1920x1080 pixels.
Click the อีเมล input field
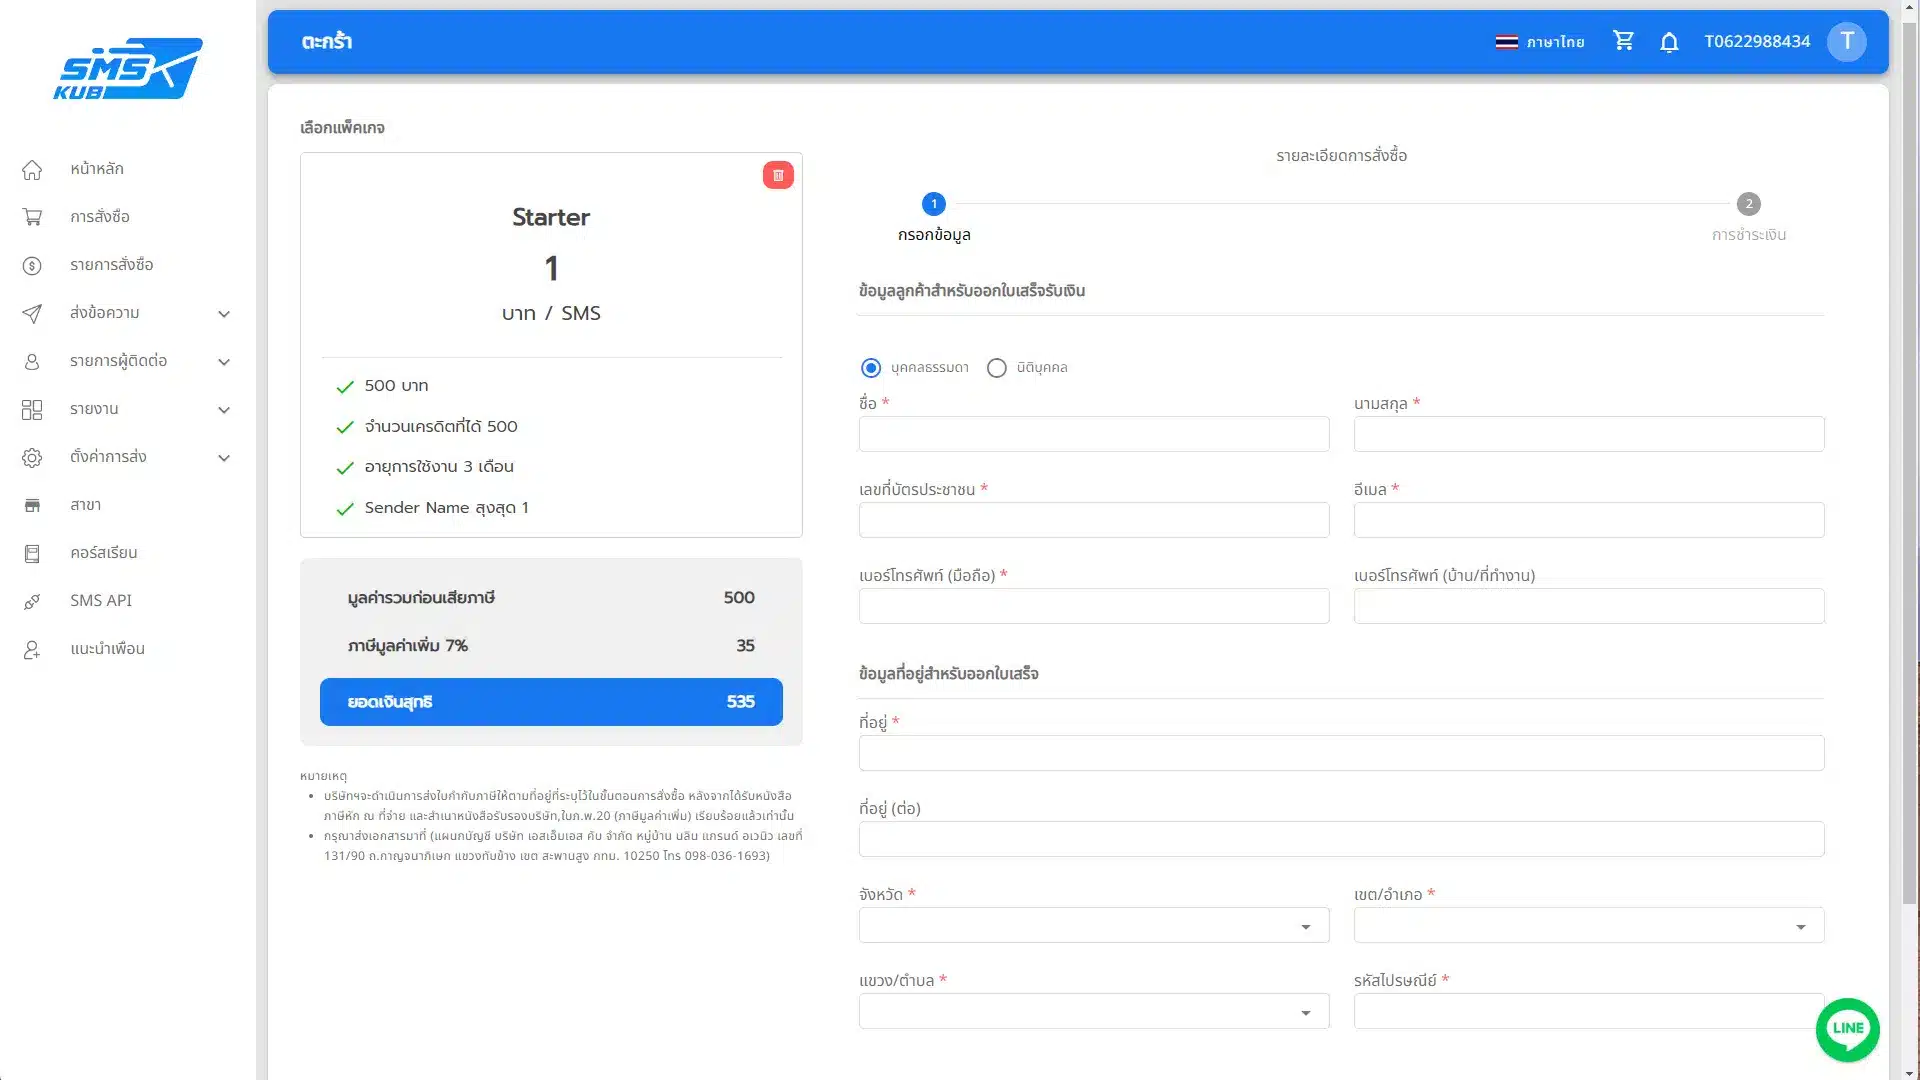tap(1588, 520)
